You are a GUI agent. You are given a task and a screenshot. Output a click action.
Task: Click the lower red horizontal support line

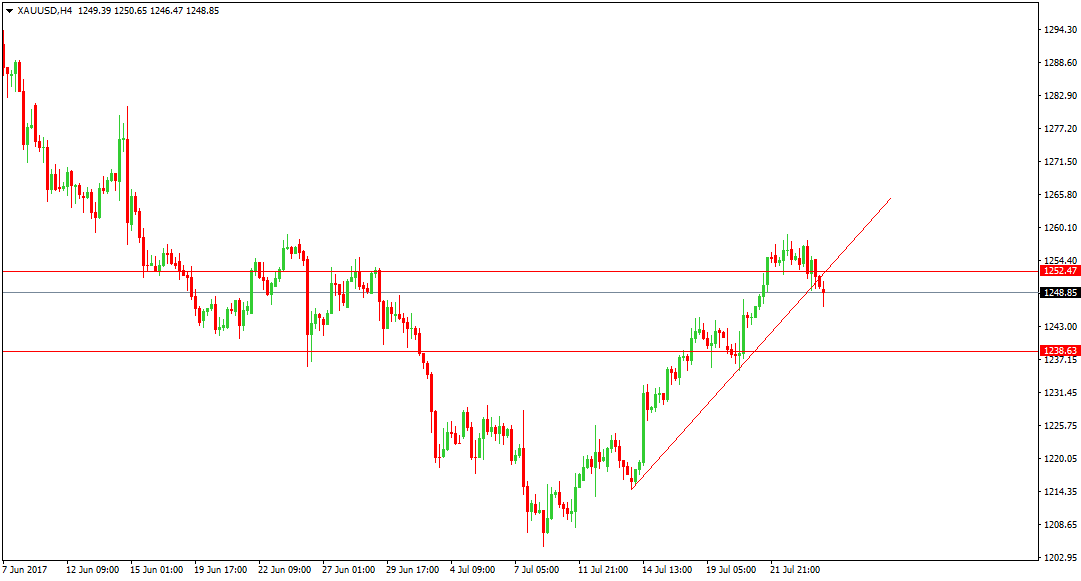tap(521, 351)
